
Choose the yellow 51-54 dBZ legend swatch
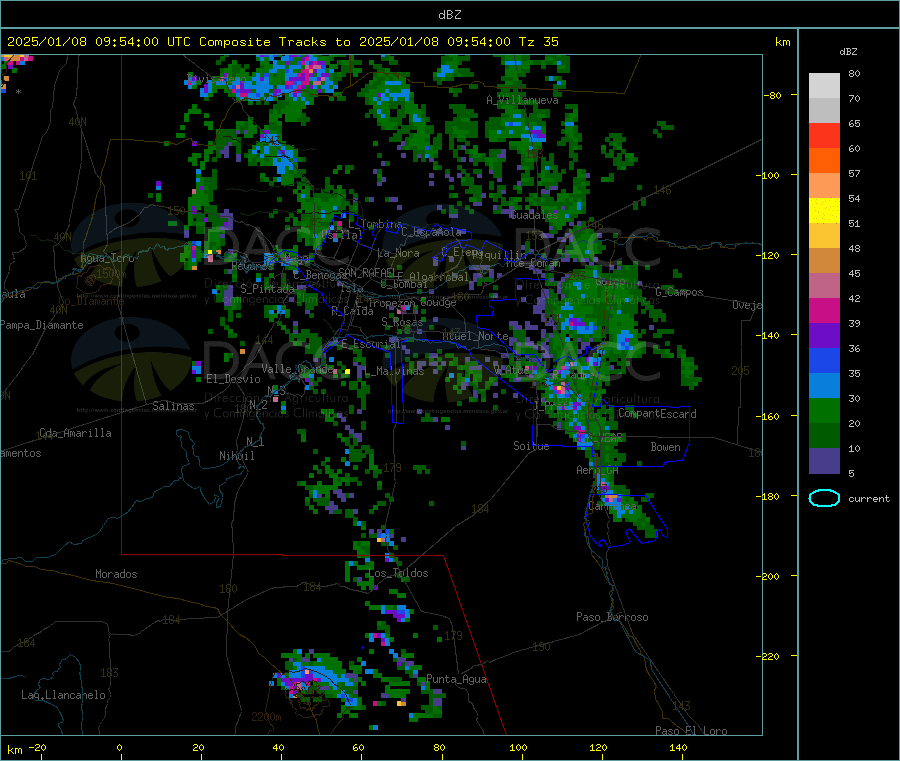point(824,211)
